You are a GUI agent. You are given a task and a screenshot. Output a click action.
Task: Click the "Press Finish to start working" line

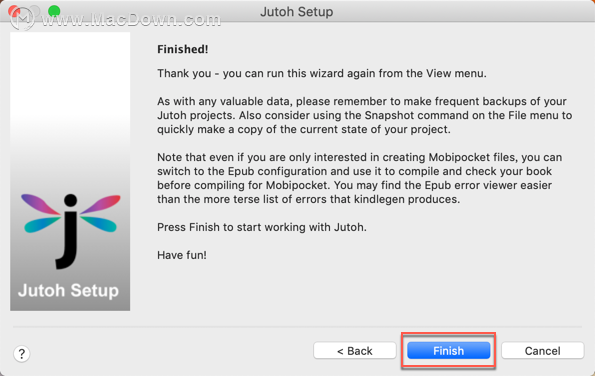[262, 227]
